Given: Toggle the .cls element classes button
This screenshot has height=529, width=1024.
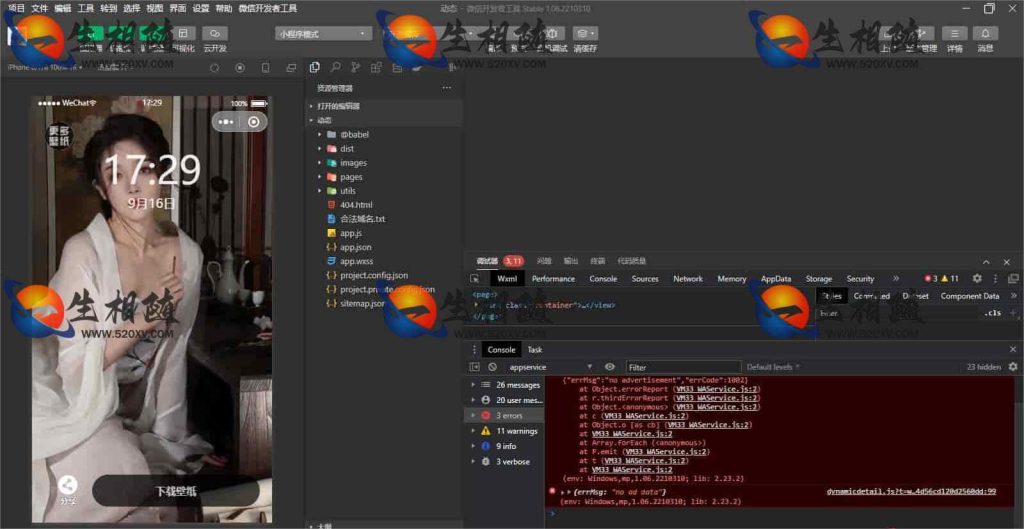Looking at the screenshot, I should (992, 313).
